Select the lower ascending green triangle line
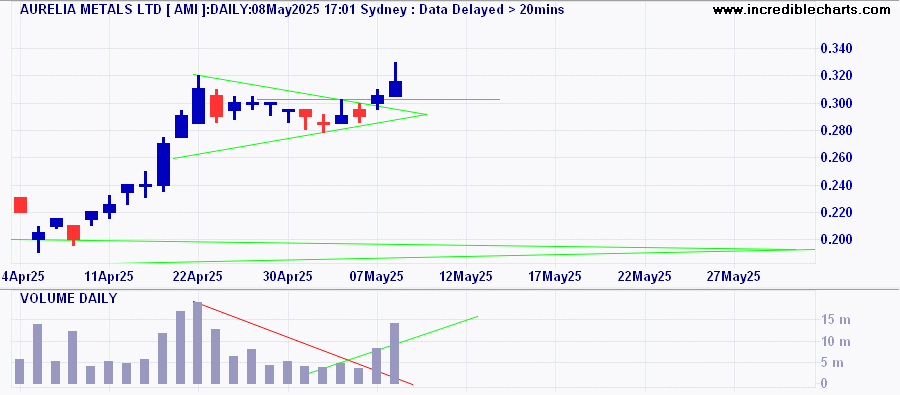 point(300,136)
